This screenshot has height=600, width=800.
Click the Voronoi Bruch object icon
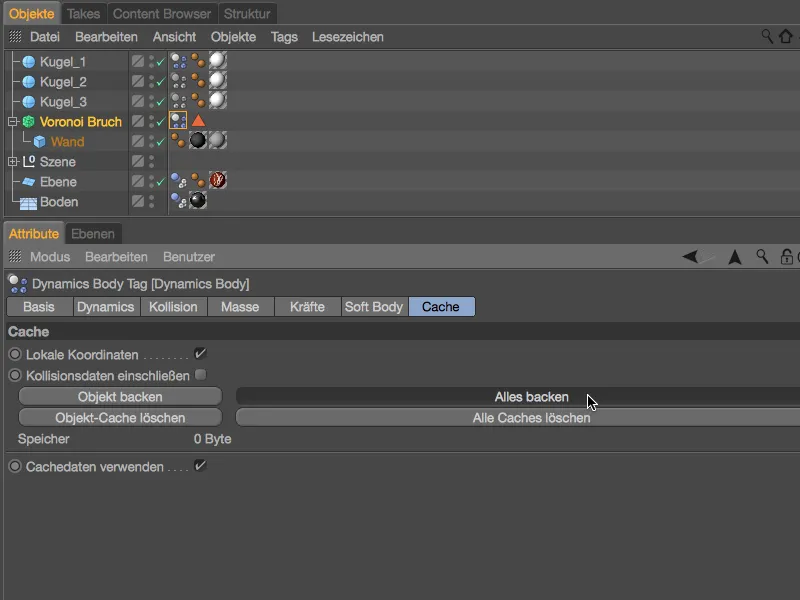point(29,121)
